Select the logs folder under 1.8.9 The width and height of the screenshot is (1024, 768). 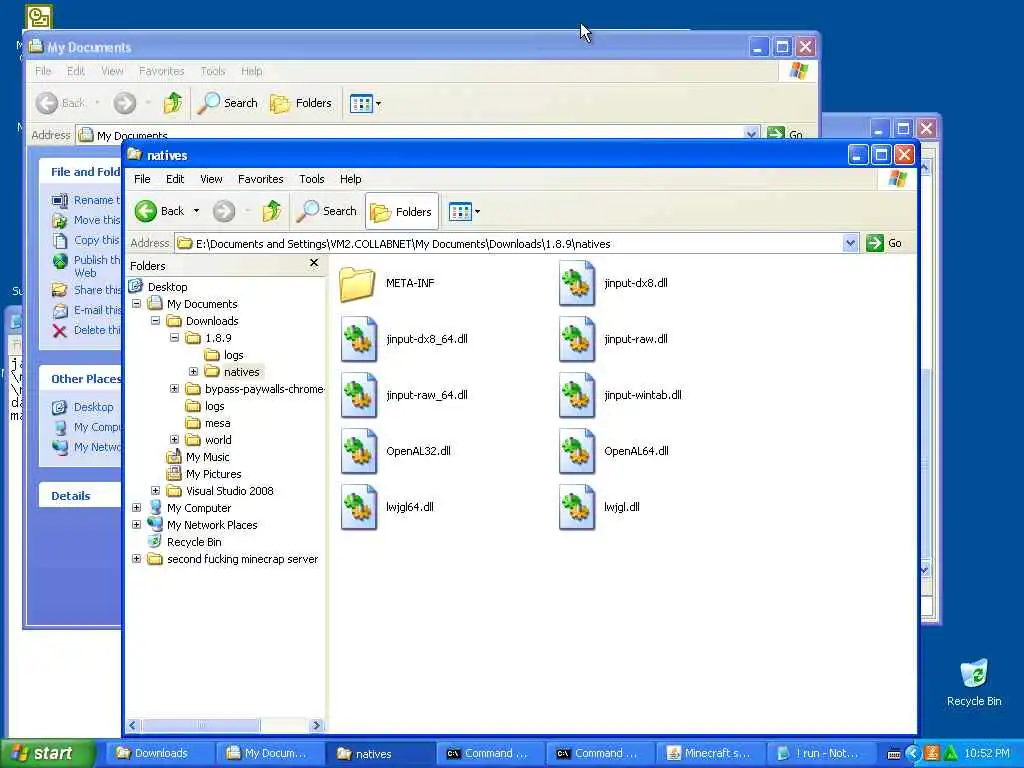(233, 355)
